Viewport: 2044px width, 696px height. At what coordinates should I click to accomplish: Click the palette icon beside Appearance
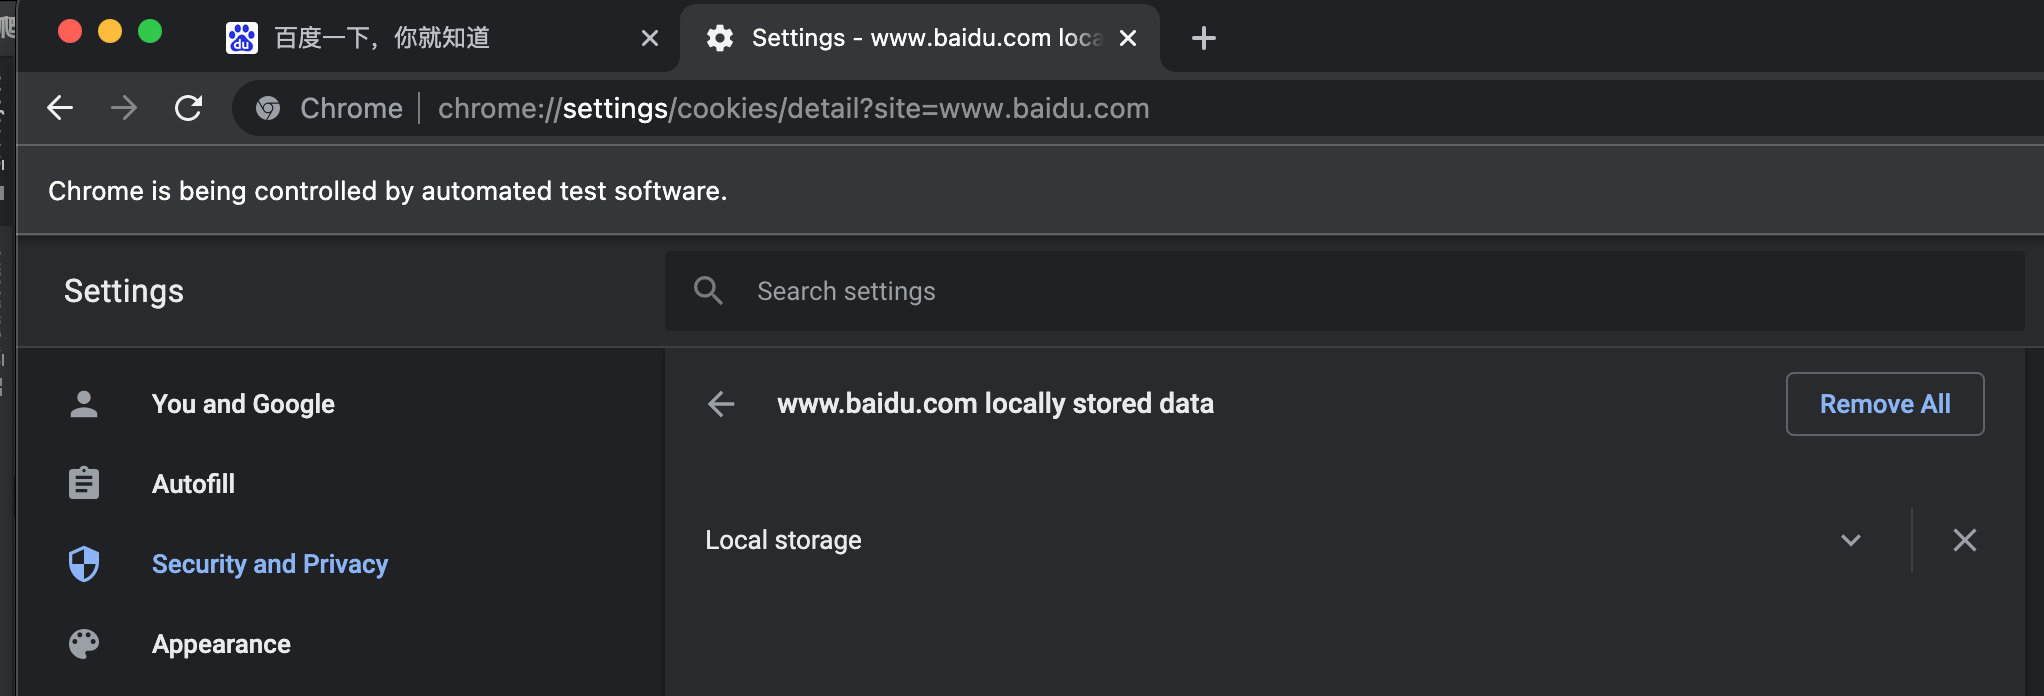click(x=84, y=644)
